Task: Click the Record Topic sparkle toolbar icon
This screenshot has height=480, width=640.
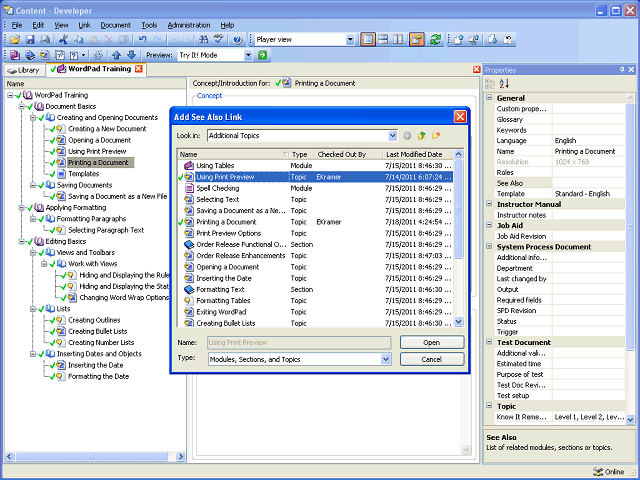Action: [98, 55]
